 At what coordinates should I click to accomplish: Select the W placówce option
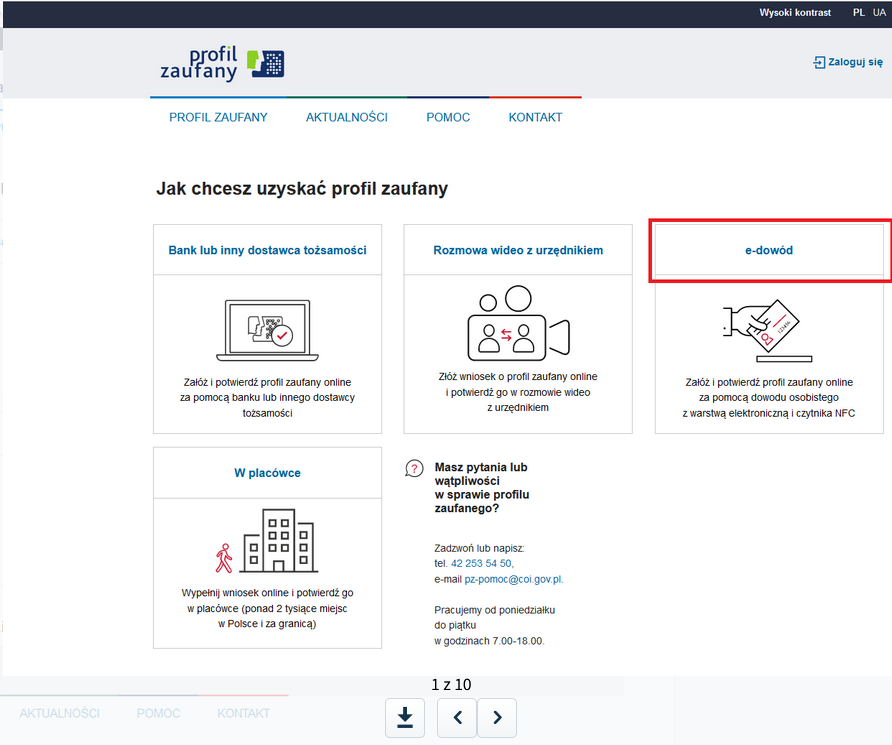pos(267,473)
